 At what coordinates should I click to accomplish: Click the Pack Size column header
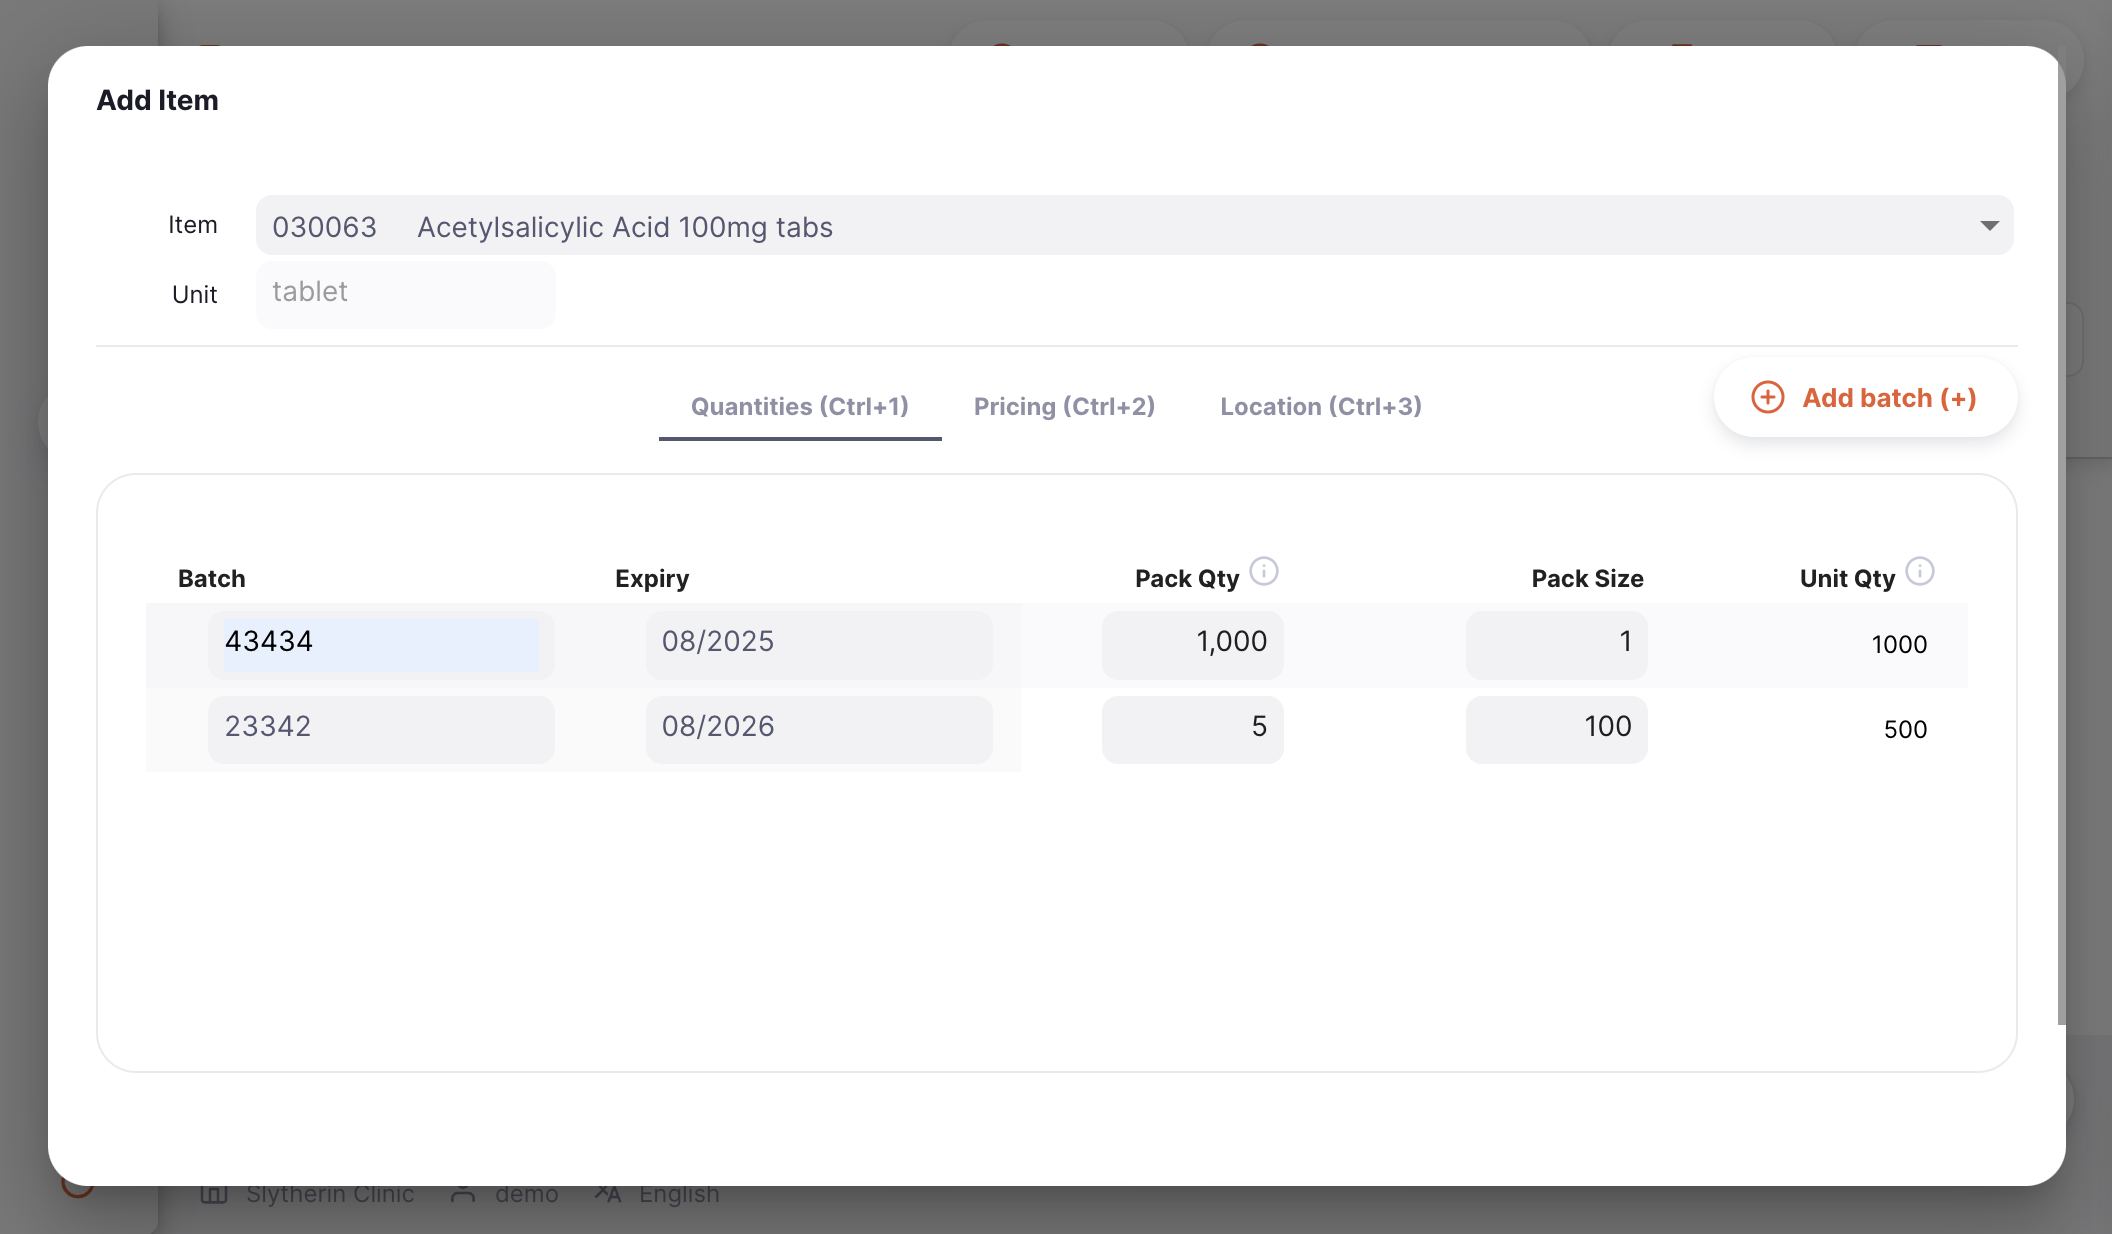1587,579
